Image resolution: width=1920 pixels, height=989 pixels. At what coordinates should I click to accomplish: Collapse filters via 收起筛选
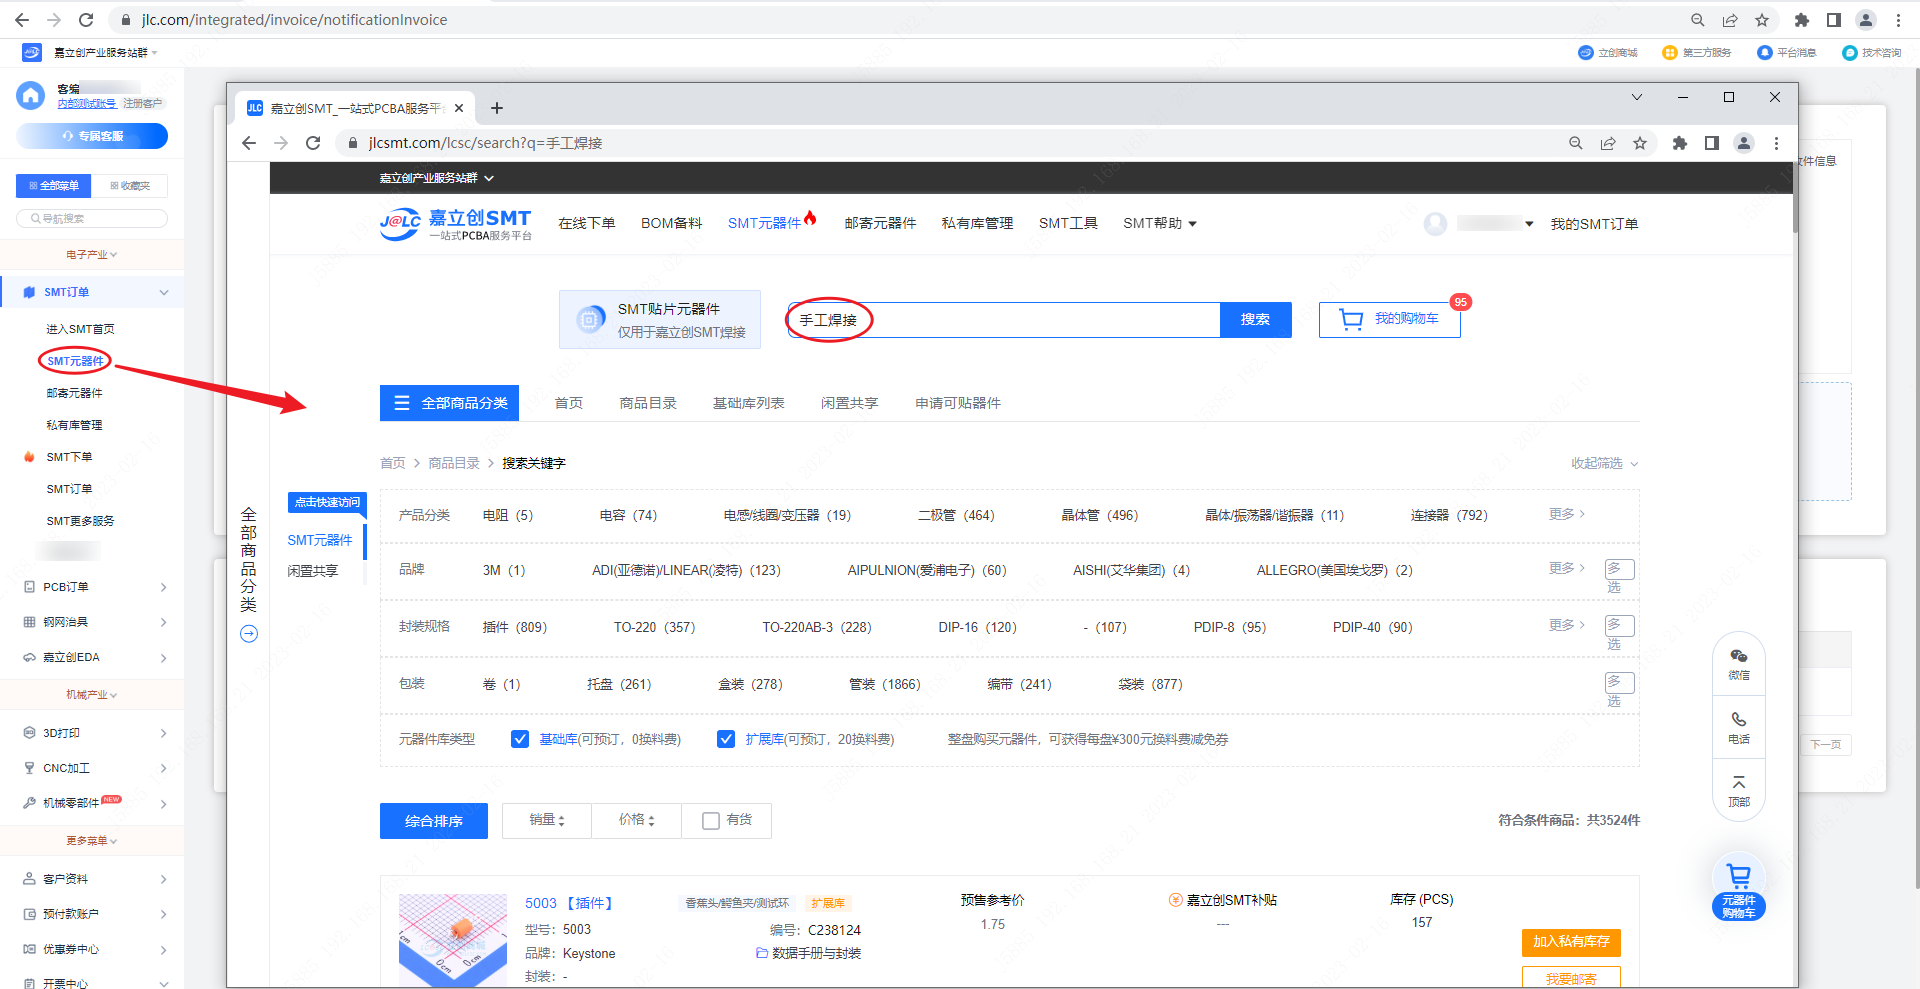tap(1603, 463)
